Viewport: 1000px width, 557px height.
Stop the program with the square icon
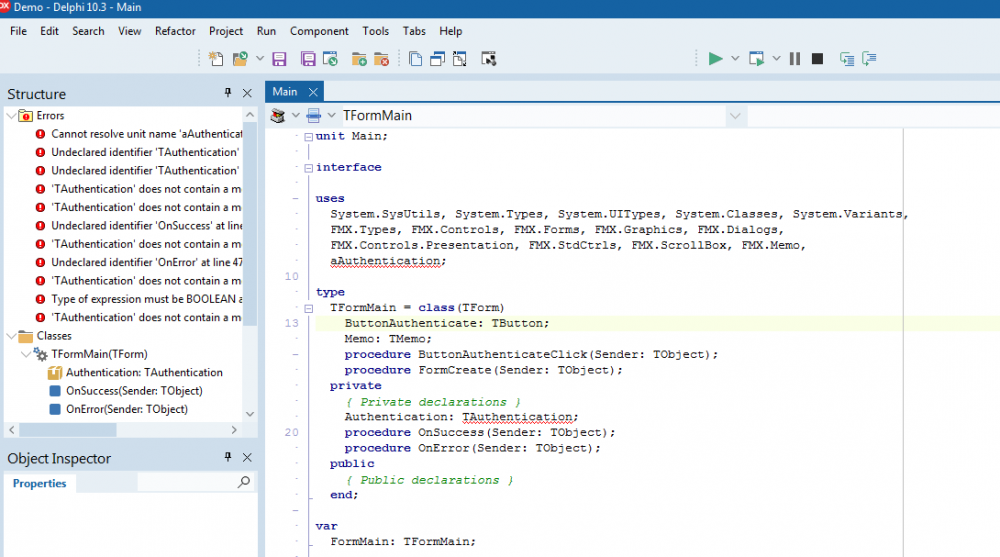click(x=817, y=59)
